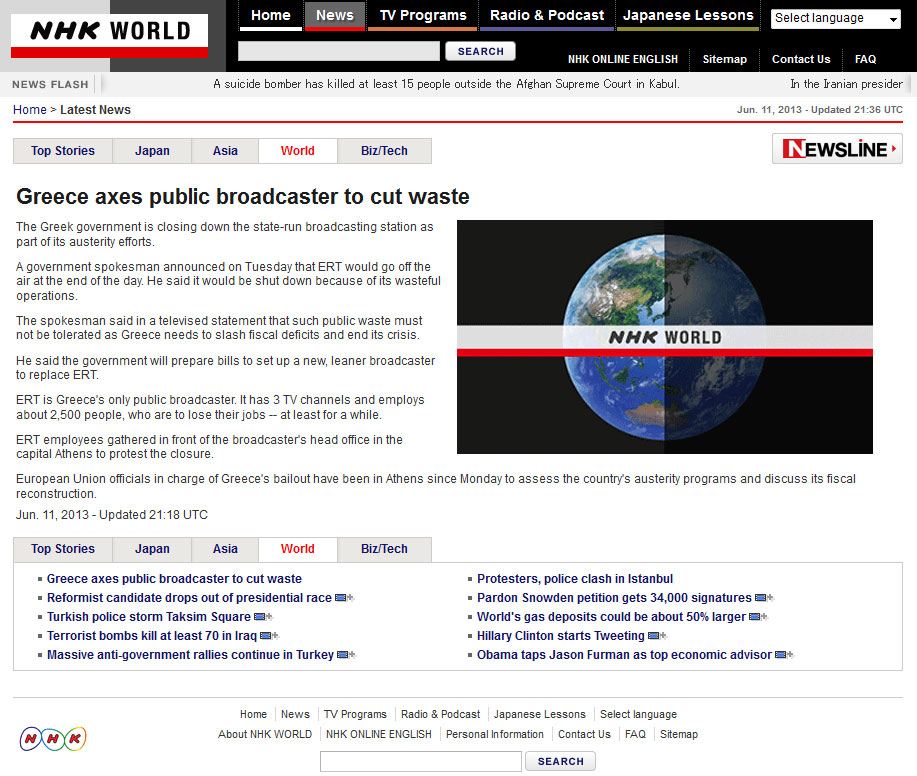
Task: Click the NEWSLINE logo banner
Action: (836, 149)
